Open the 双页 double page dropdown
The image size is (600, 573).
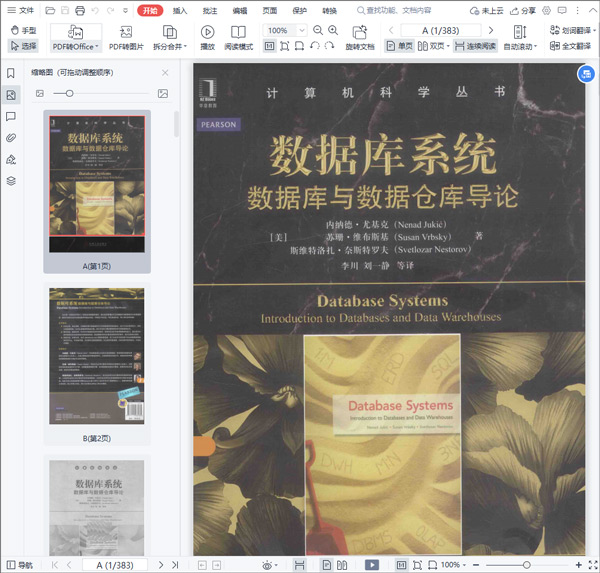434,46
